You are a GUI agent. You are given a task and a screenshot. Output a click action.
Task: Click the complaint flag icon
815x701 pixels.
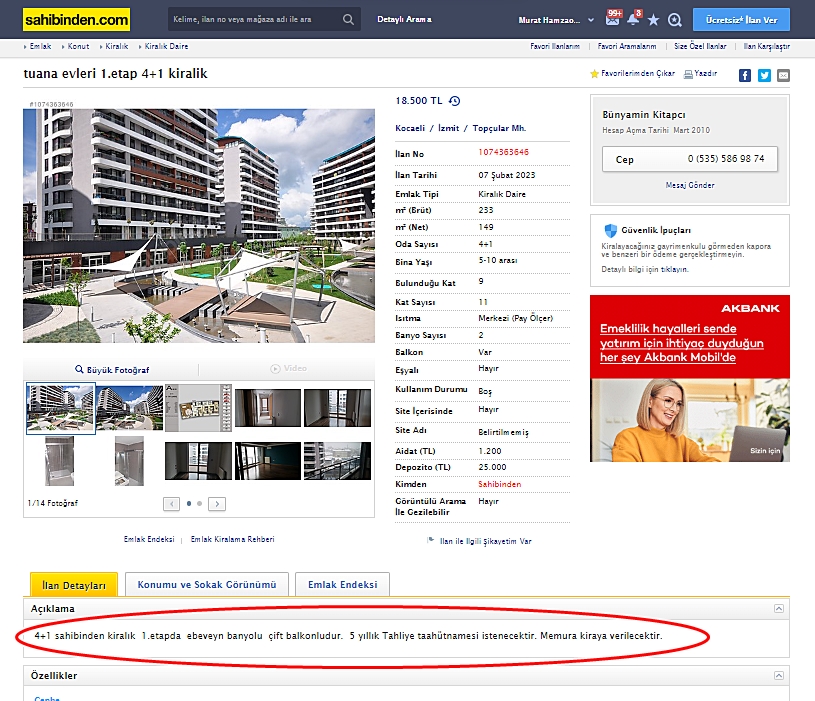click(430, 540)
